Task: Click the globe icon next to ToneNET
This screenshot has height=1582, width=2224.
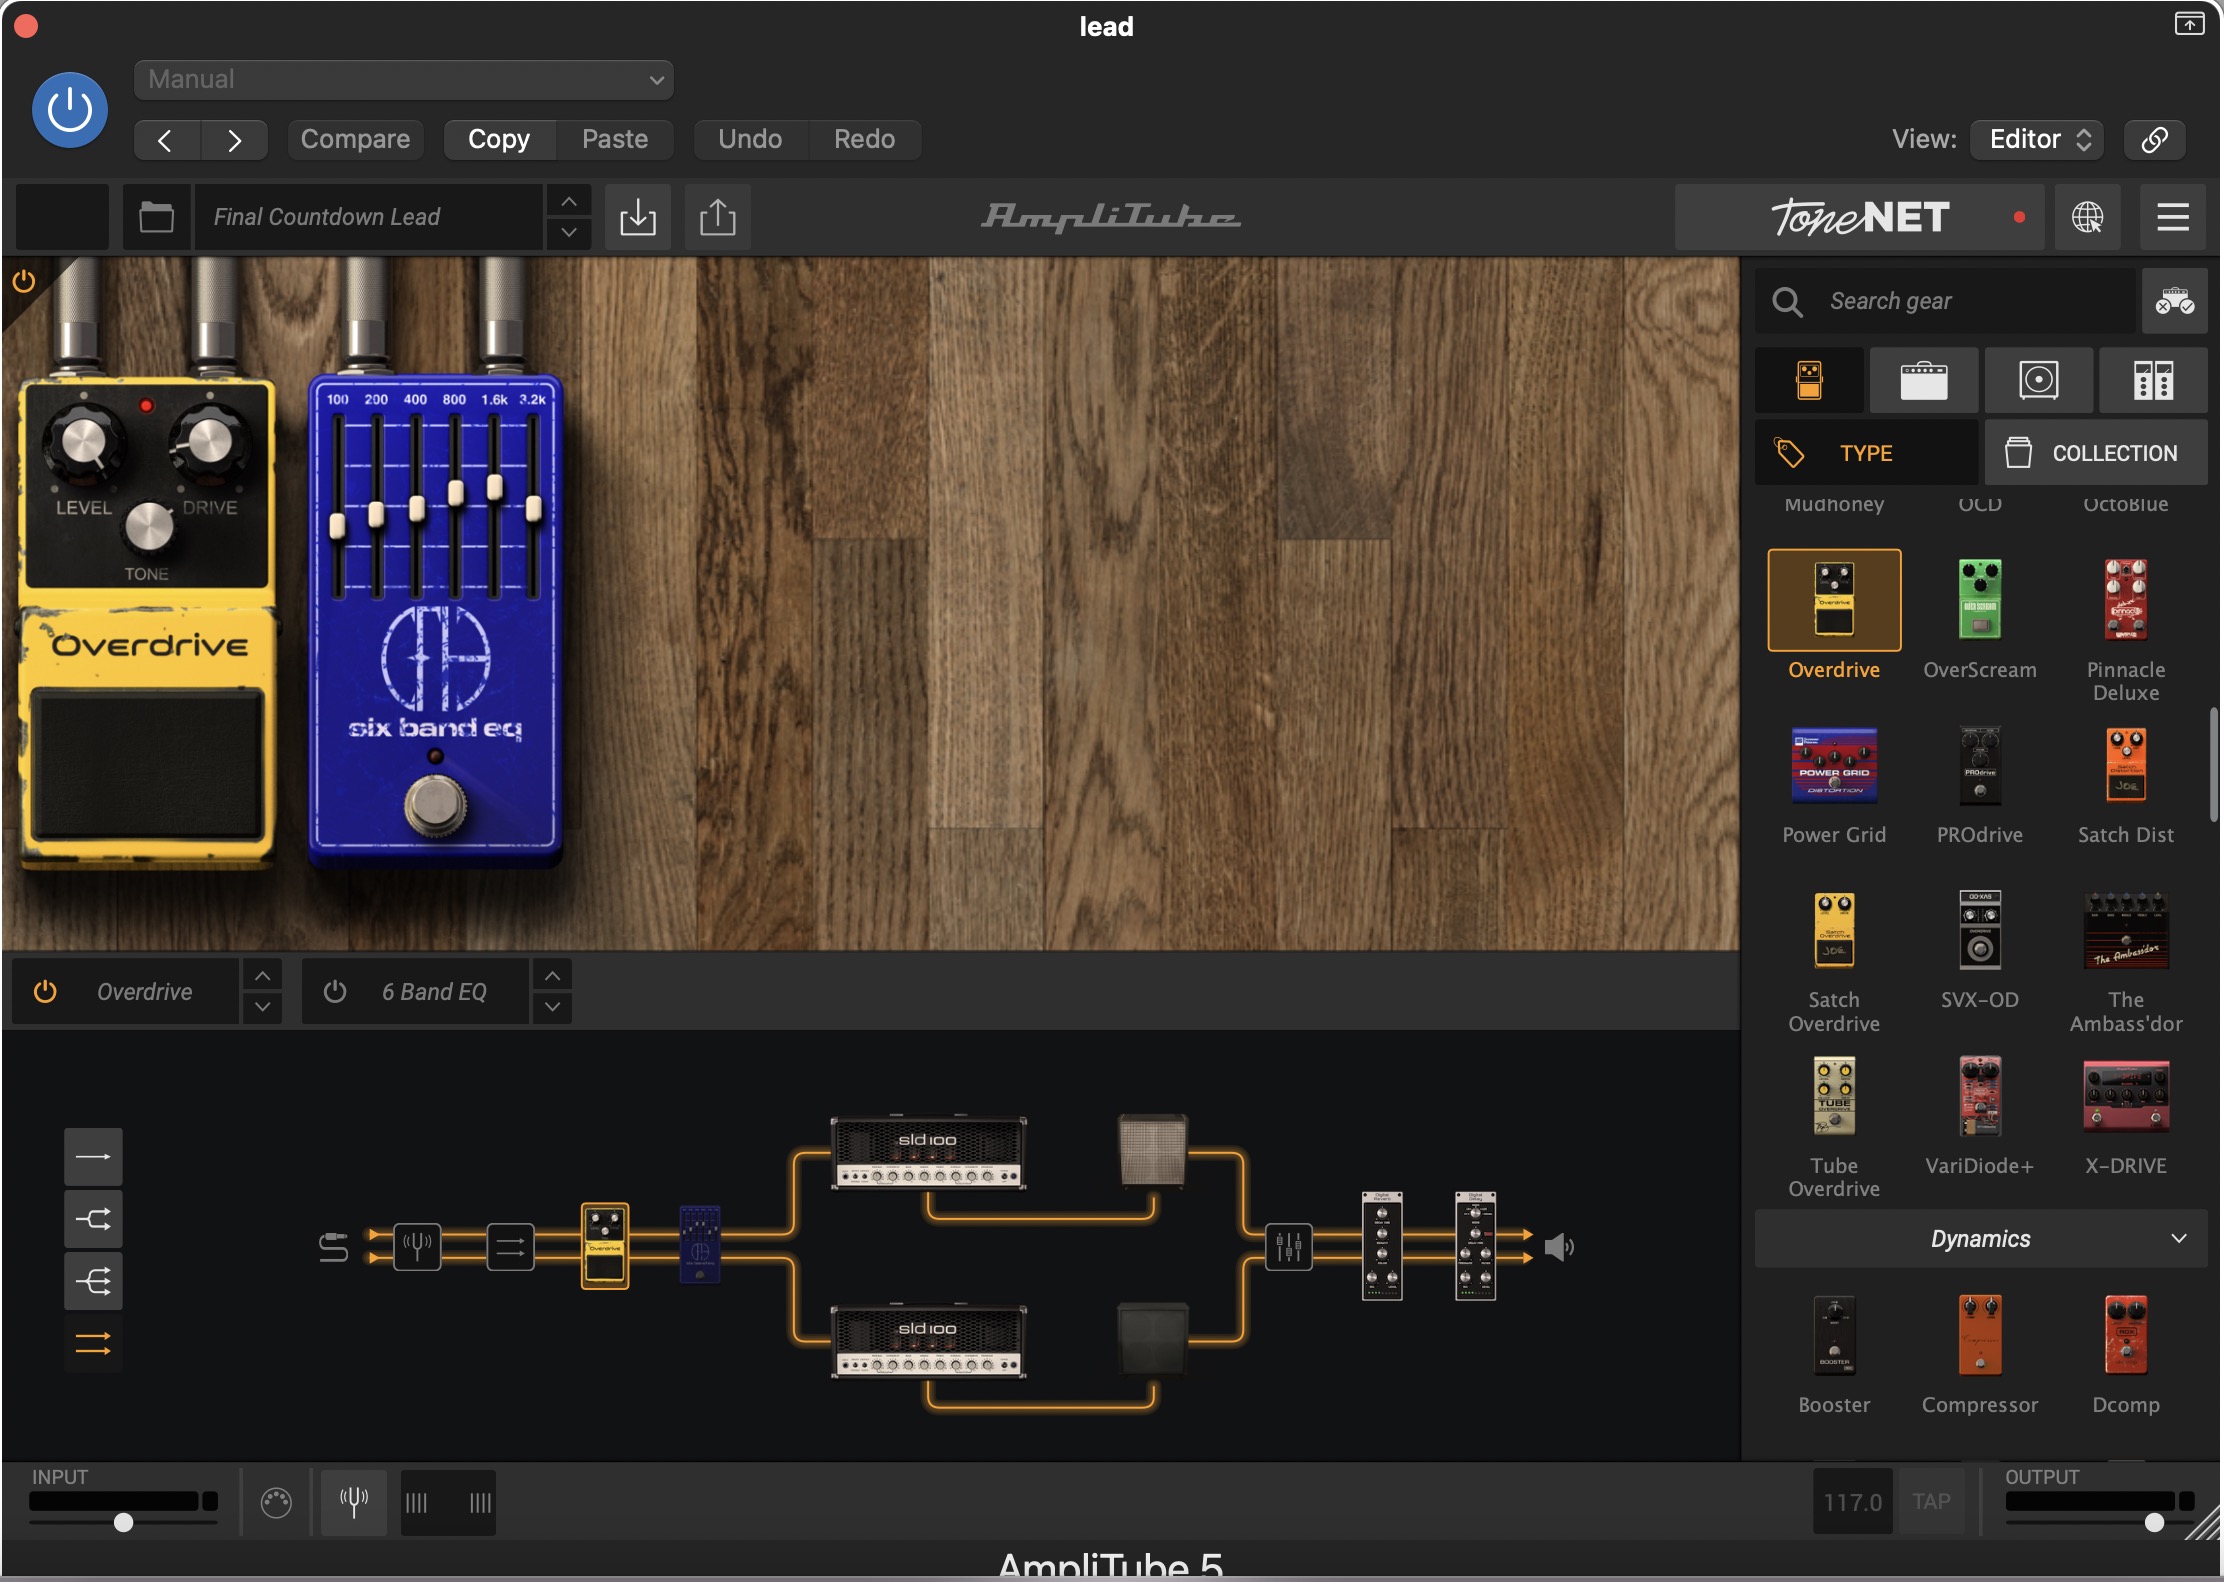Action: pyautogui.click(x=2087, y=217)
